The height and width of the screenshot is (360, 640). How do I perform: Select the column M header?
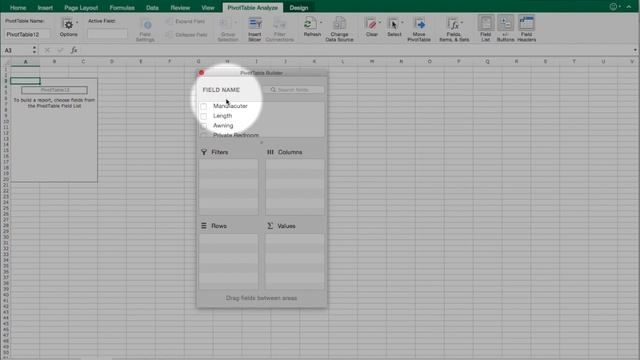372,62
